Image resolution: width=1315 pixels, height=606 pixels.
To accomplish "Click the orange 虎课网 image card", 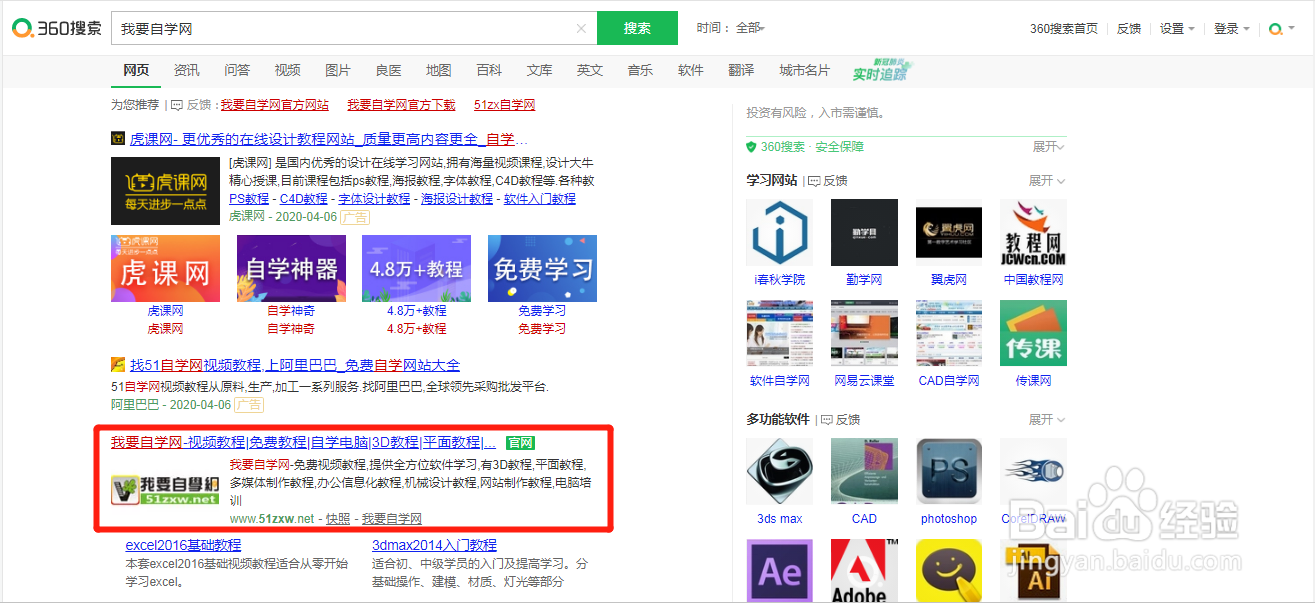I will point(166,268).
